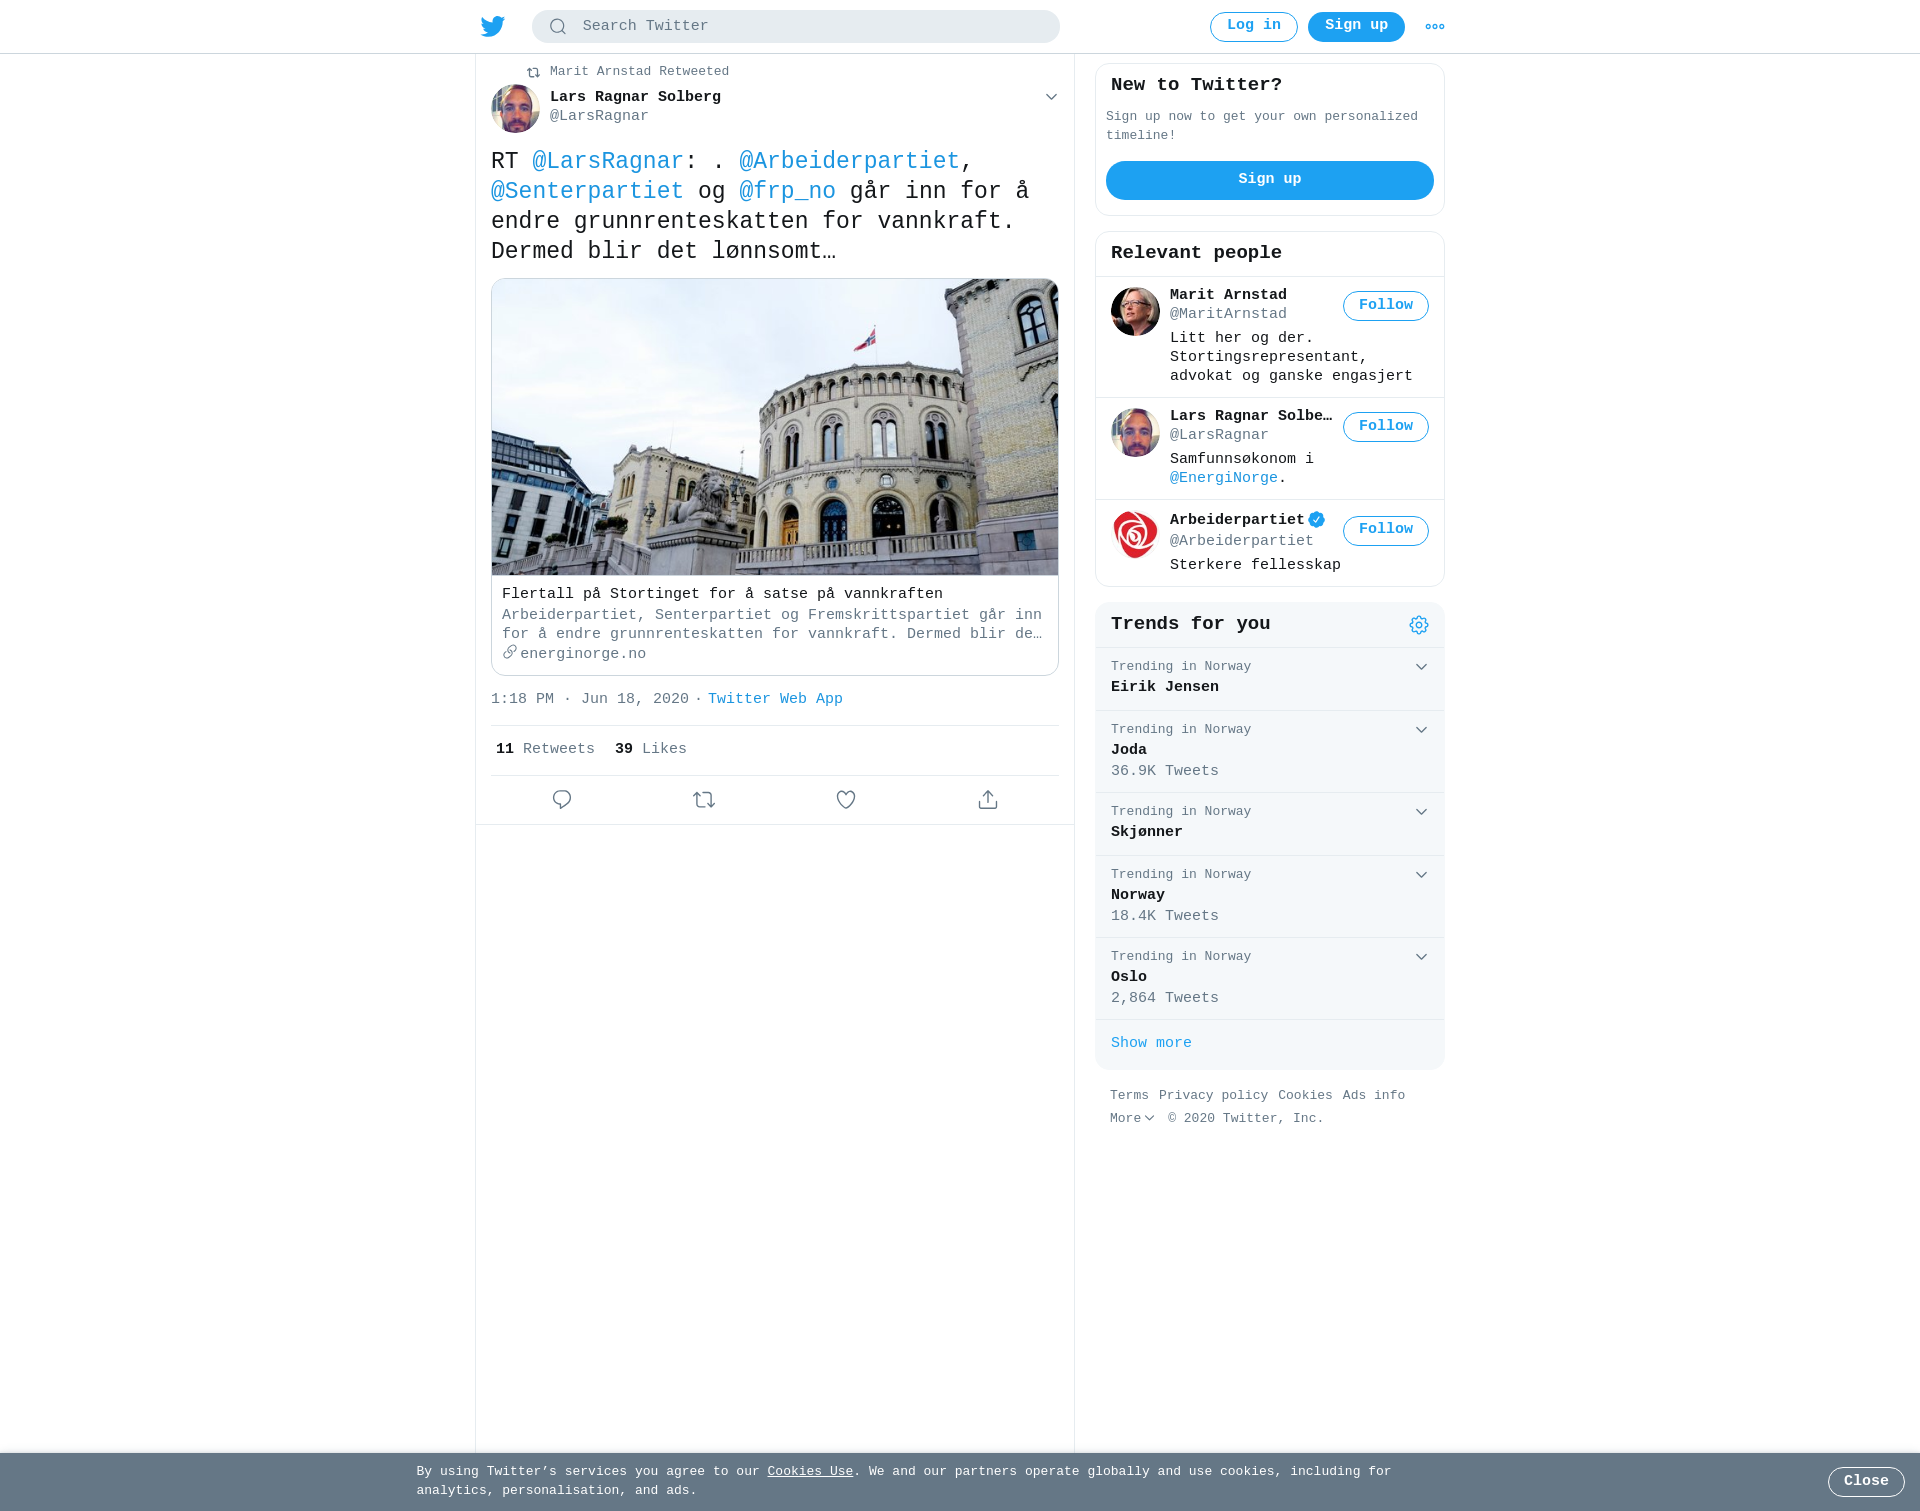This screenshot has width=1920, height=1511.
Task: Open the Joda trending topic
Action: 1270,752
